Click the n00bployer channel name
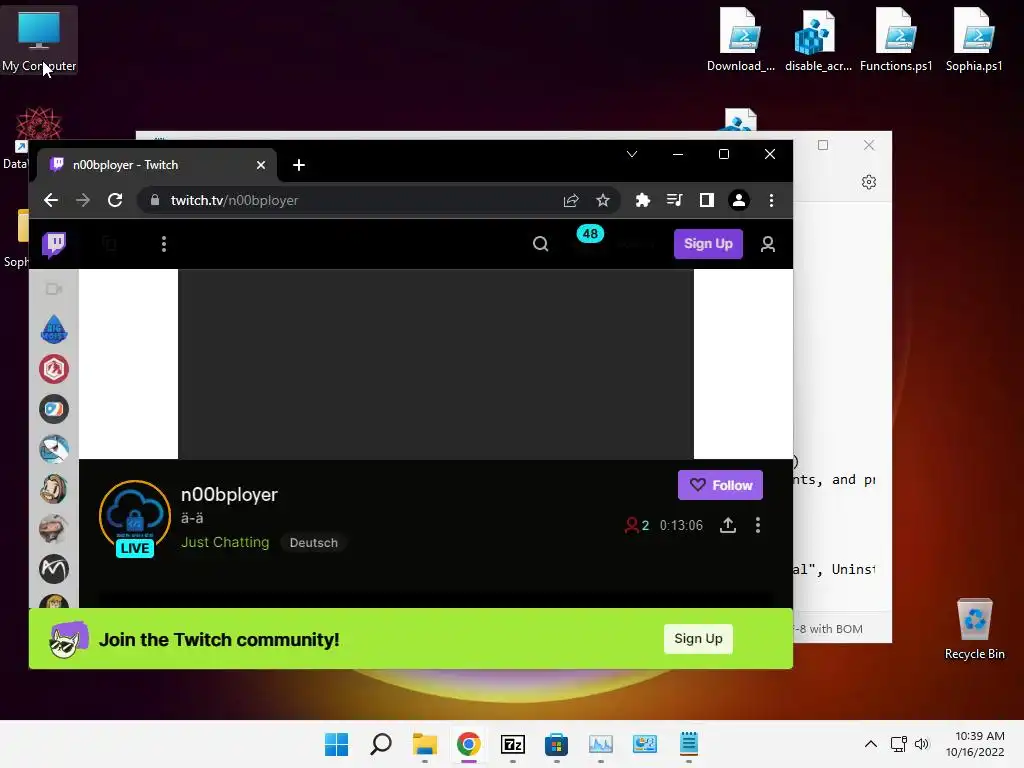Viewport: 1024px width, 768px height. click(x=229, y=495)
